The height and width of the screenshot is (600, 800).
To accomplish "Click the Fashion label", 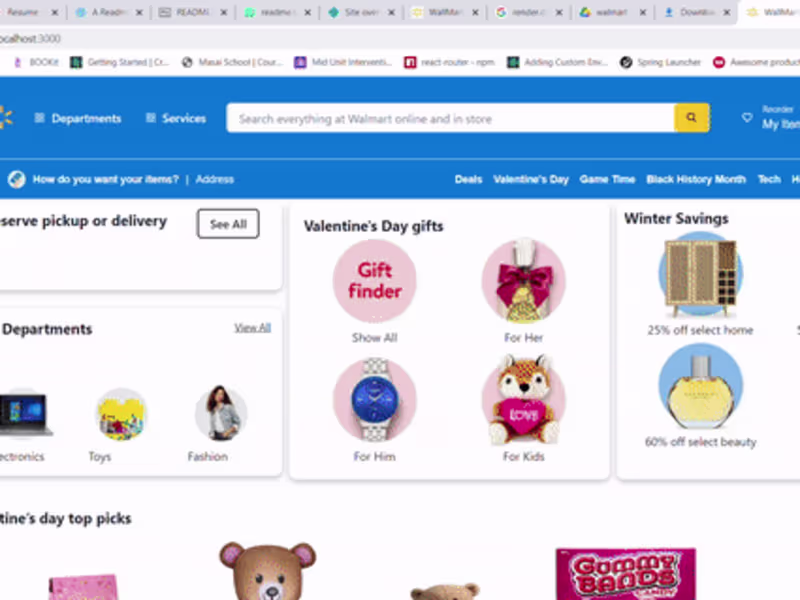I will click(208, 457).
